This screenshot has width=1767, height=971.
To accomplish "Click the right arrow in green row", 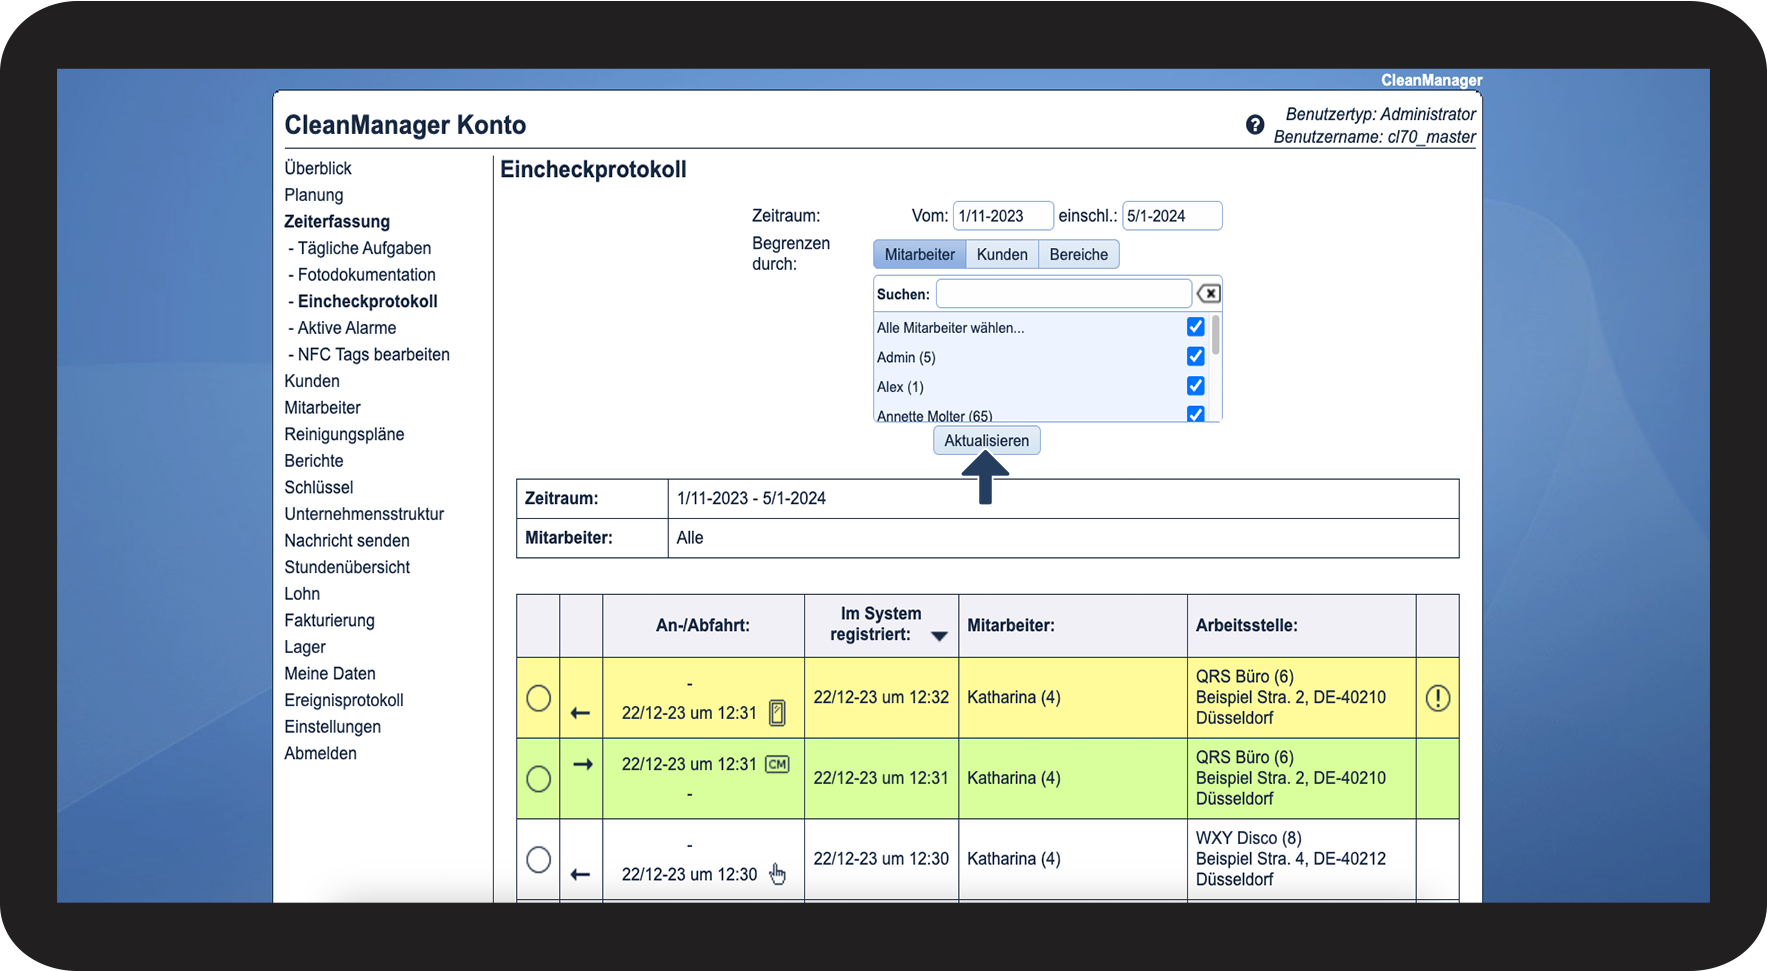I will 582,764.
